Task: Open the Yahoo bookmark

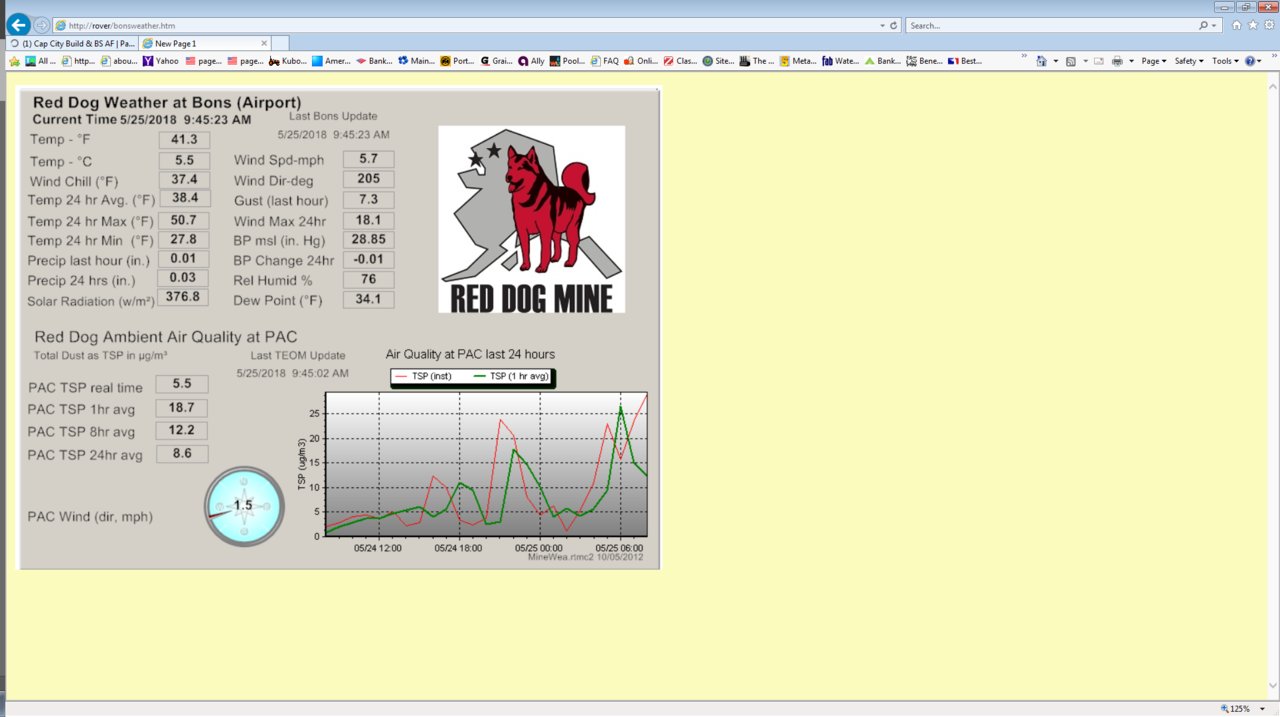Action: tap(160, 61)
